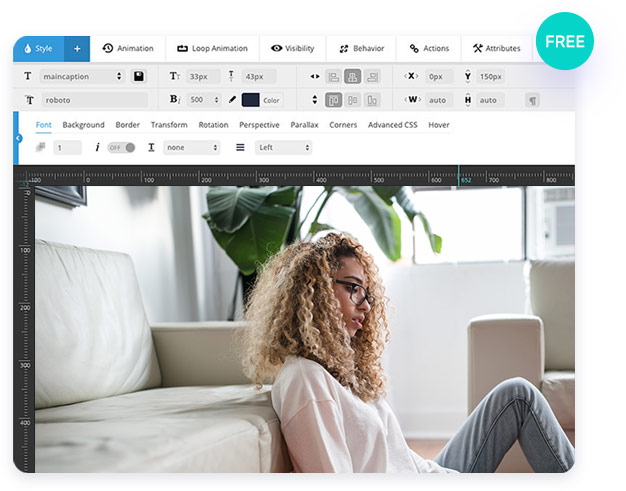This screenshot has width=626, height=491.
Task: Open the Style tab
Action: (x=39, y=49)
